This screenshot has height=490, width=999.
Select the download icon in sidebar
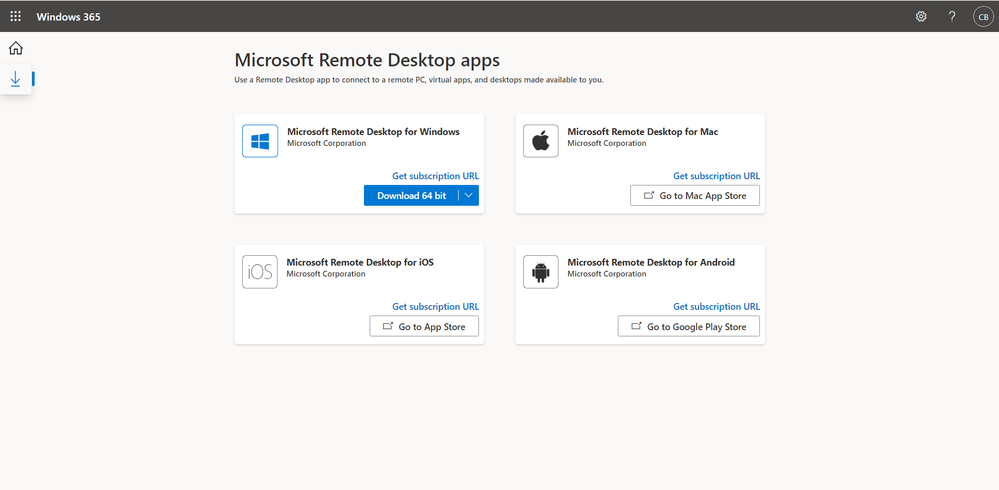[x=15, y=79]
